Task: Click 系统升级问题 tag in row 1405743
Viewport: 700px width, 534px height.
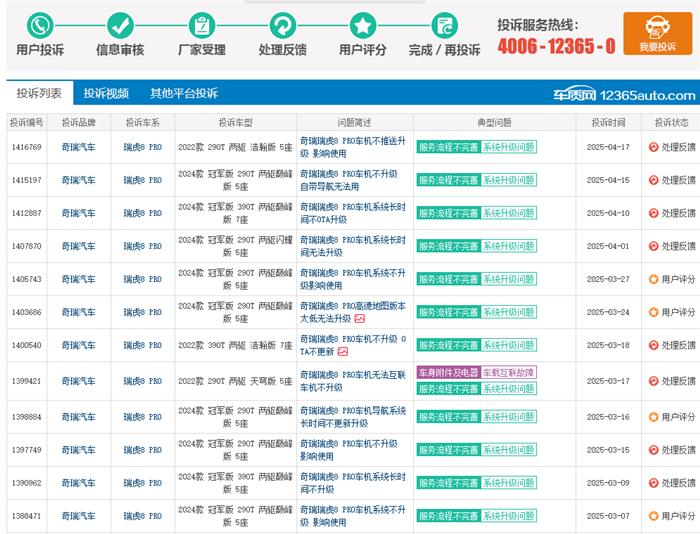Action: 508,279
